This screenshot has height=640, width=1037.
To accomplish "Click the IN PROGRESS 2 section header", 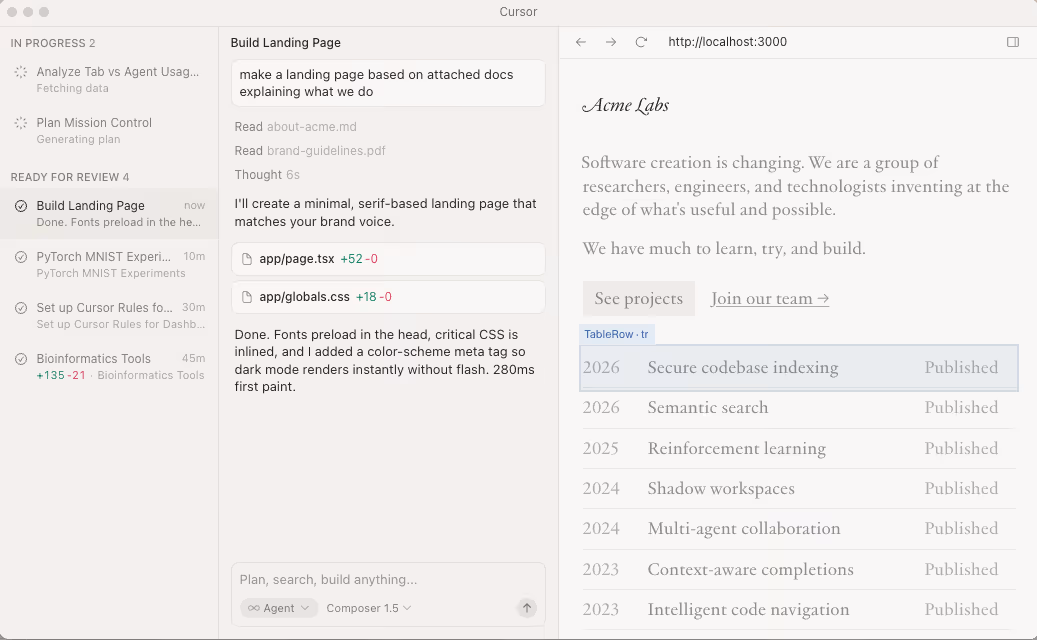I will (53, 43).
